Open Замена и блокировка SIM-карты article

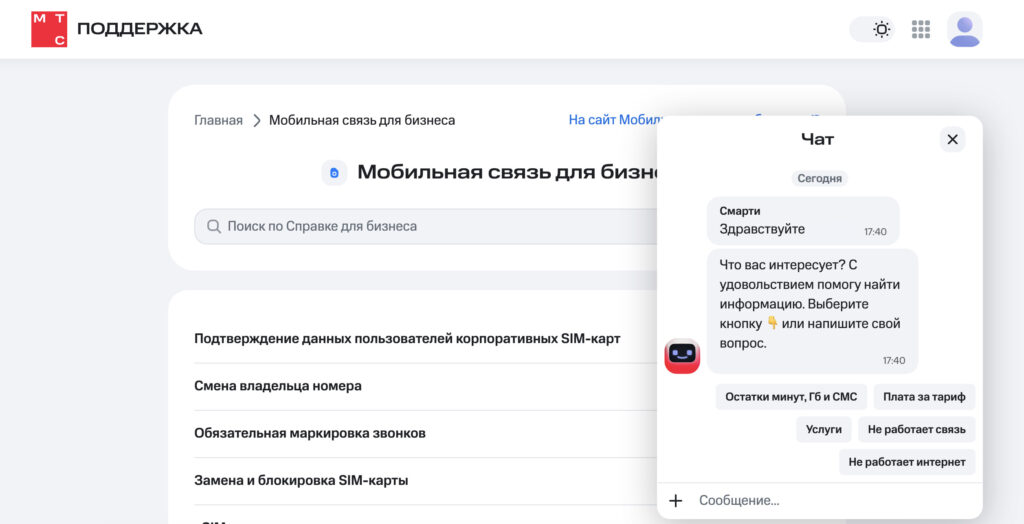pyautogui.click(x=301, y=480)
